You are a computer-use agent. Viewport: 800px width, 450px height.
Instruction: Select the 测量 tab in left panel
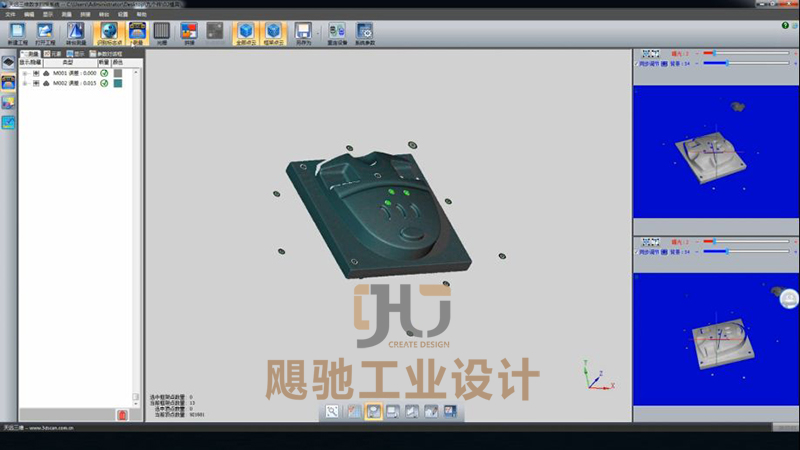point(30,54)
